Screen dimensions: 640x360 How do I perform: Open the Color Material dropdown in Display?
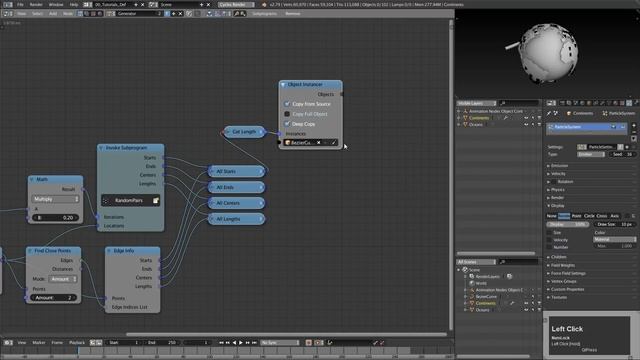coord(614,239)
